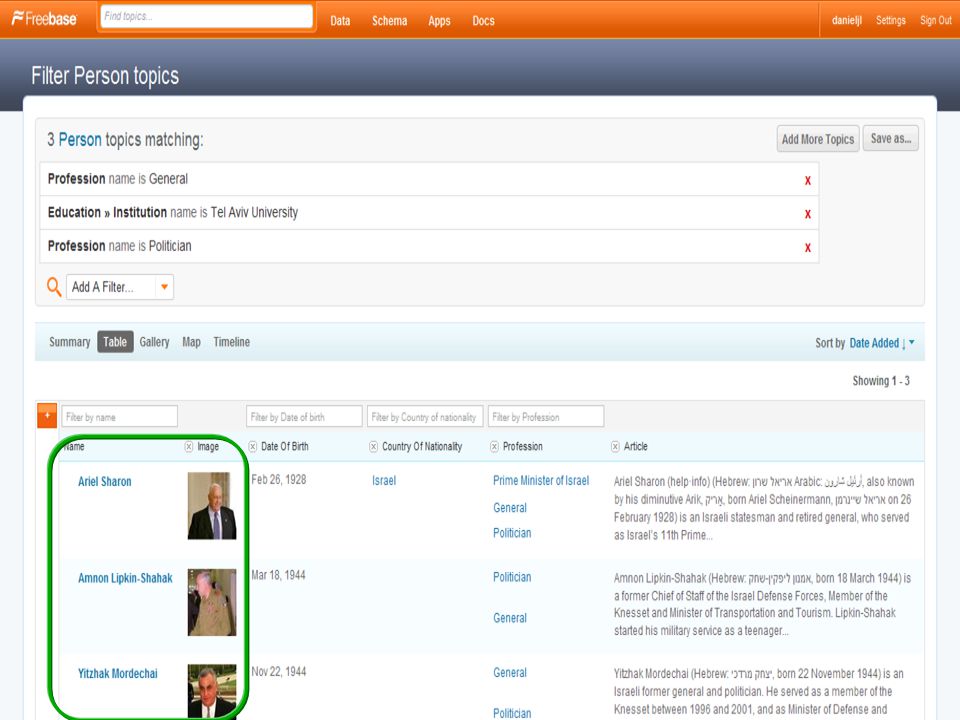Viewport: 960px width, 720px height.
Task: Click Politician link in Amnon Lipkin-Shahak row
Action: click(512, 577)
